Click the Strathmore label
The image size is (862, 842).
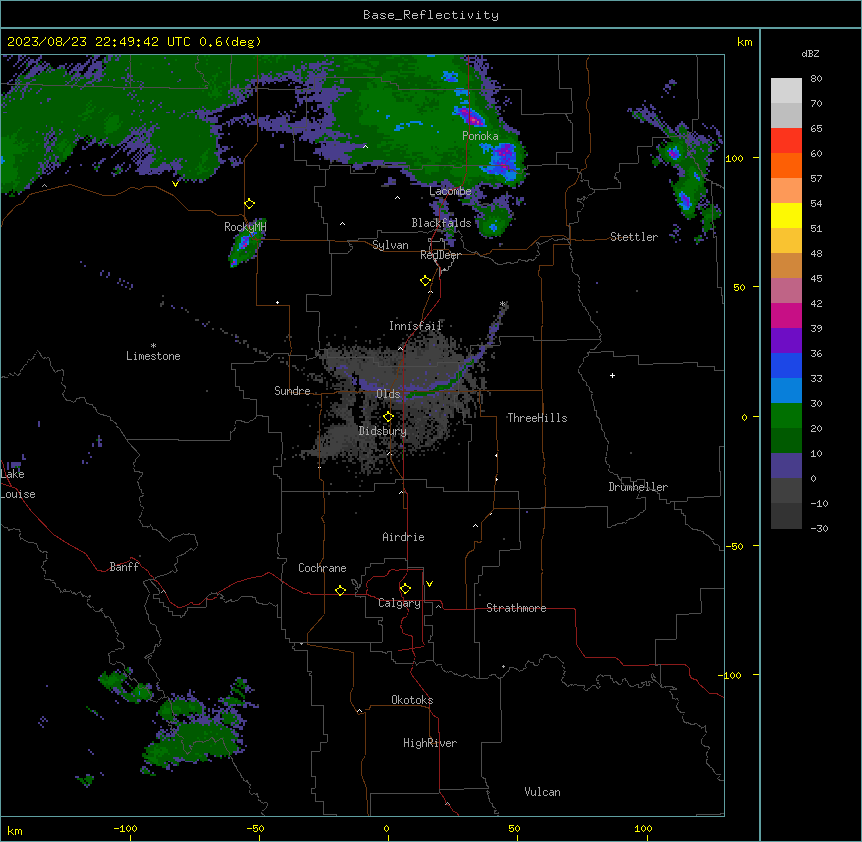(x=516, y=608)
